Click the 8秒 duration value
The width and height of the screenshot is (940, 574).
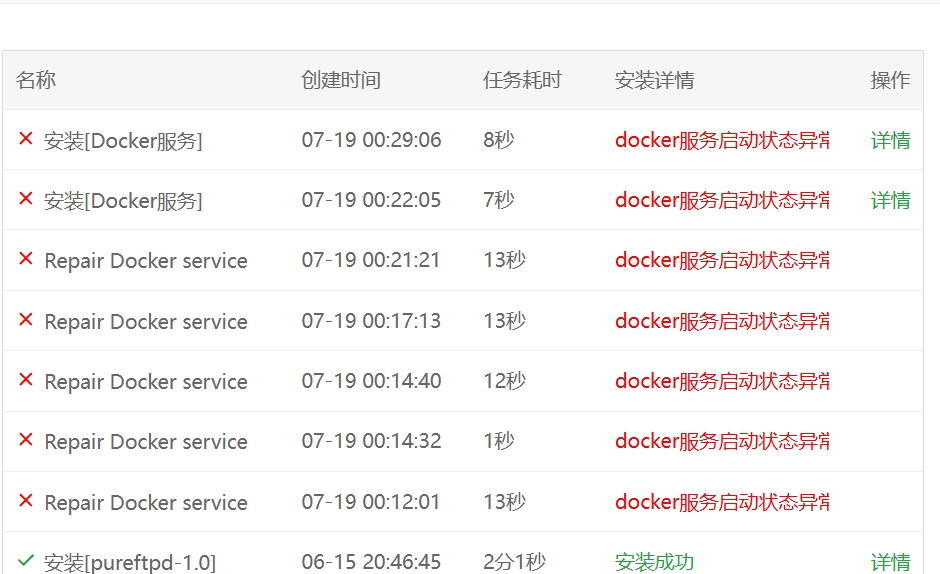[x=499, y=140]
